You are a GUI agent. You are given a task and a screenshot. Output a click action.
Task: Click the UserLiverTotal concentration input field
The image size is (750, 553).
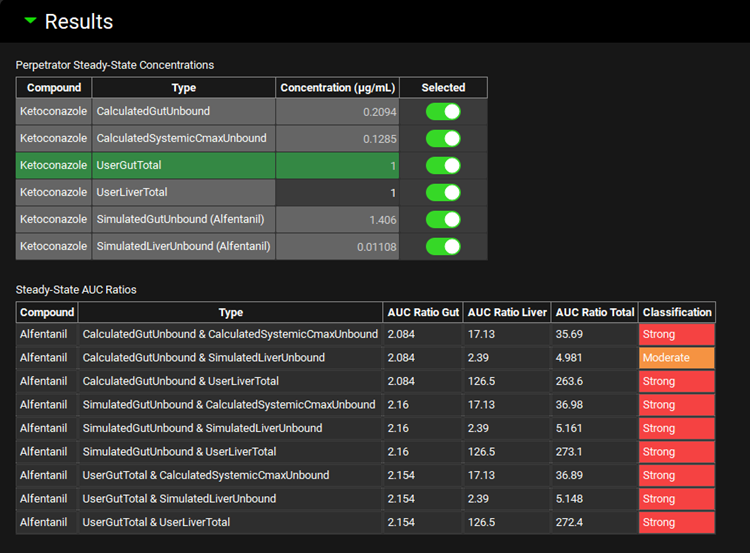pyautogui.click(x=337, y=192)
